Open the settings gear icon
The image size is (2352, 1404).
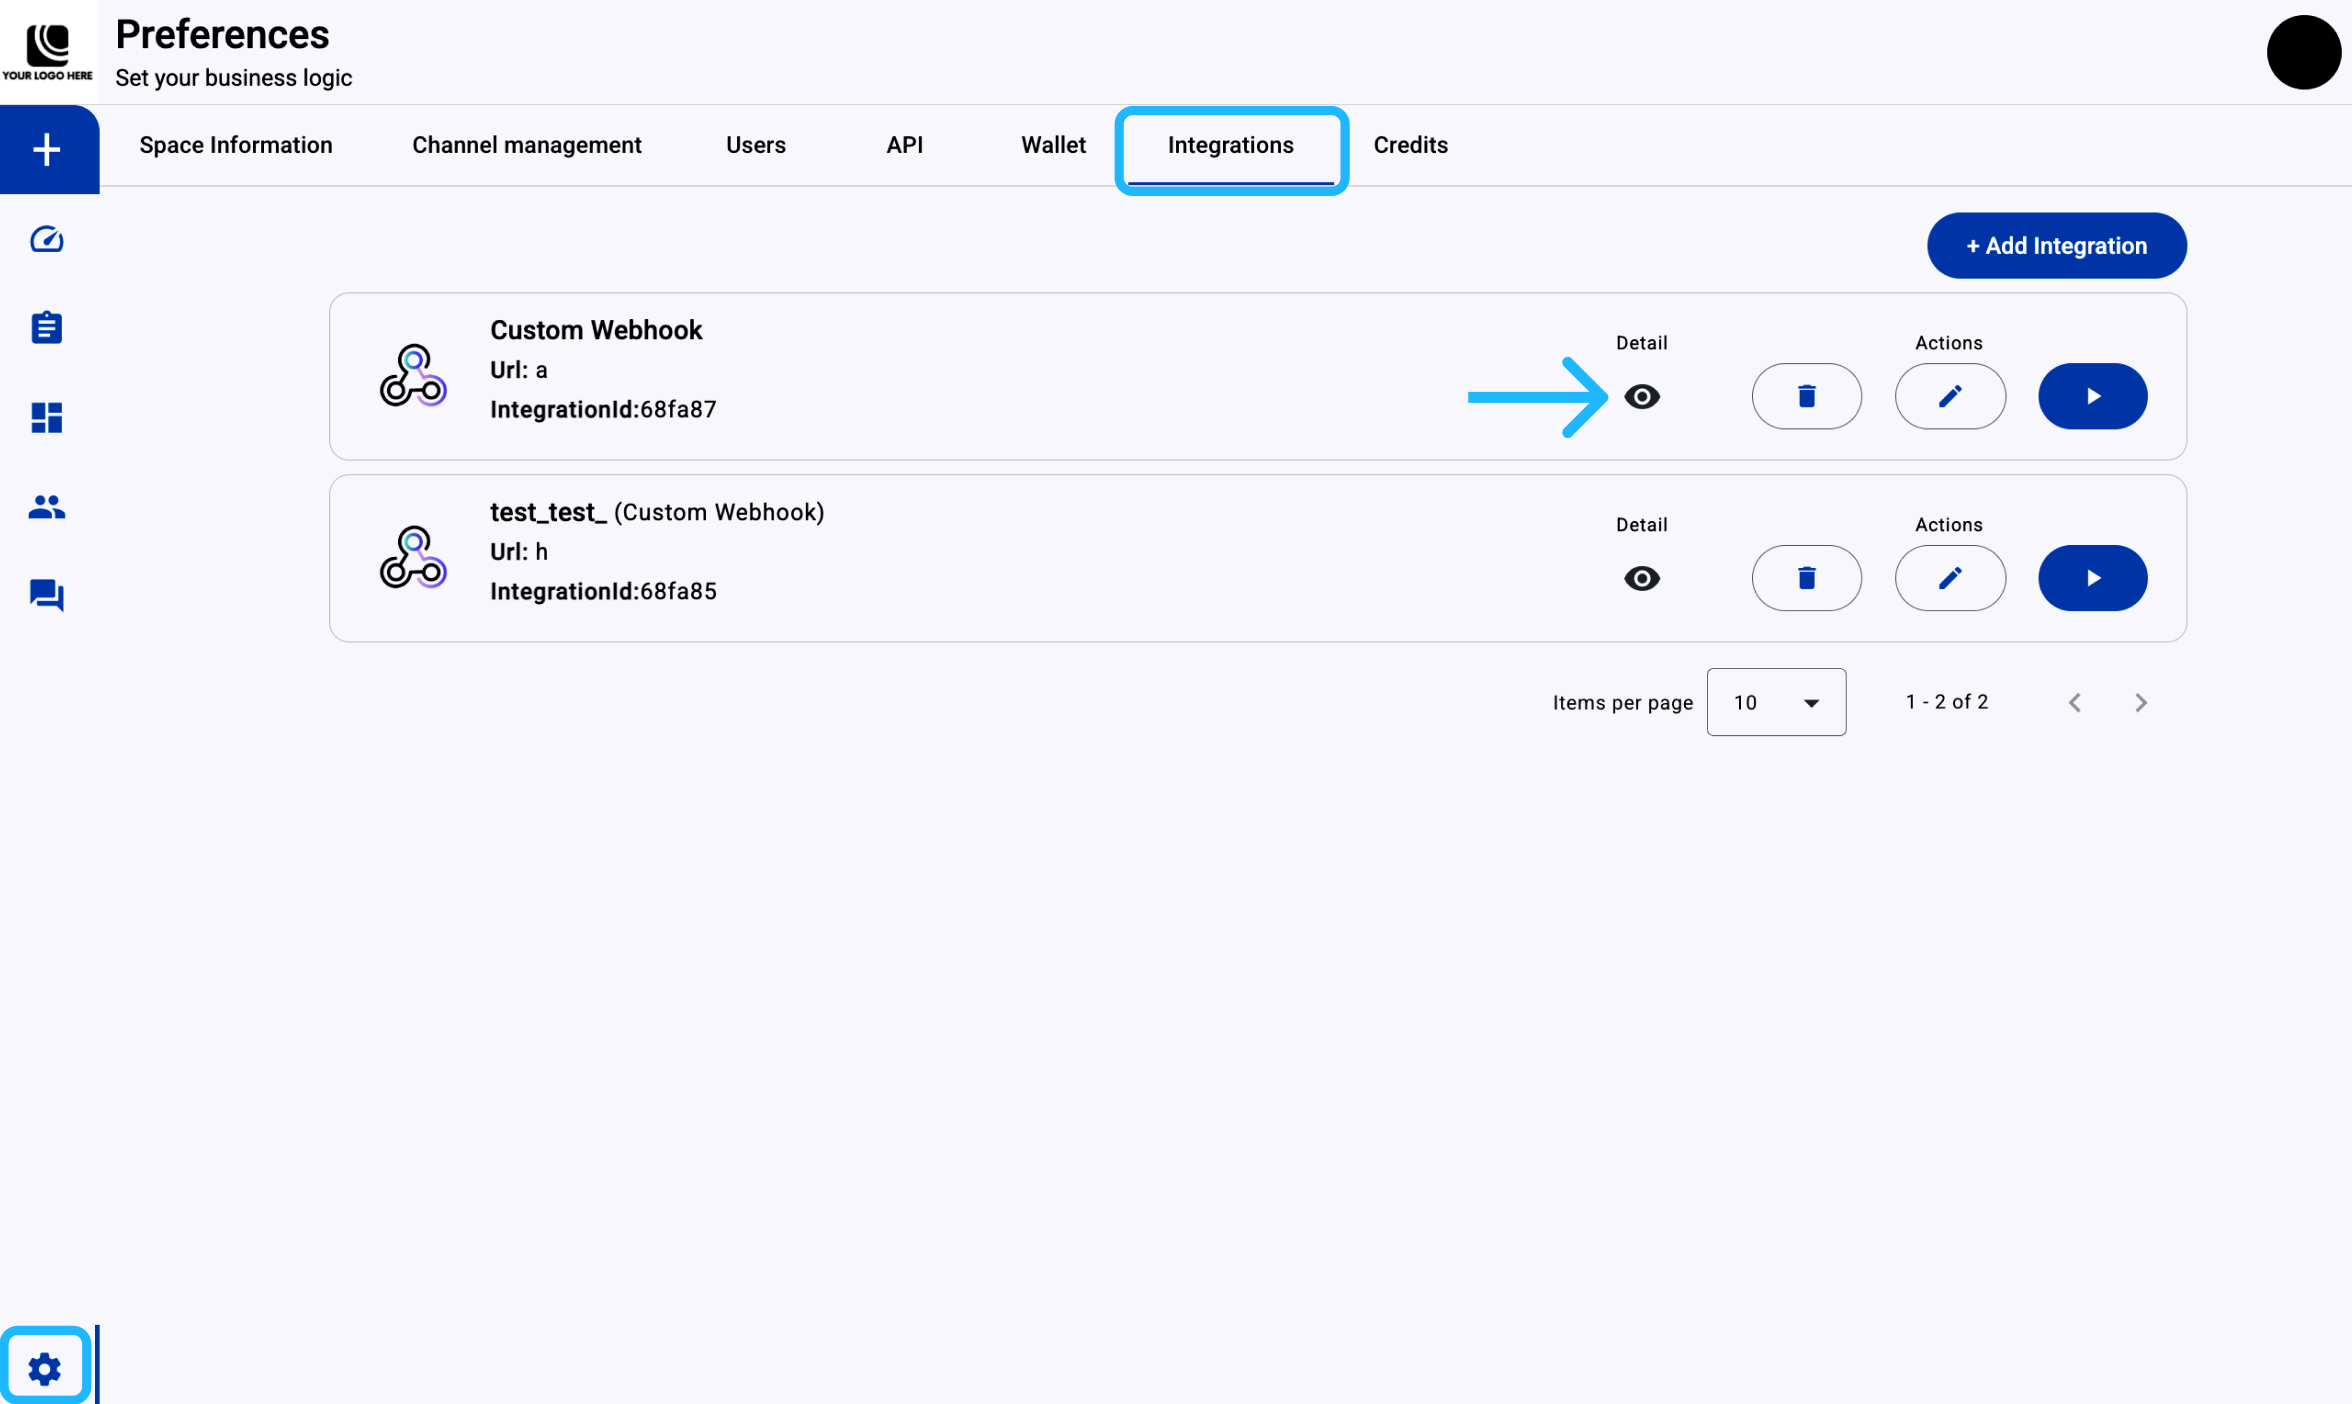(45, 1368)
